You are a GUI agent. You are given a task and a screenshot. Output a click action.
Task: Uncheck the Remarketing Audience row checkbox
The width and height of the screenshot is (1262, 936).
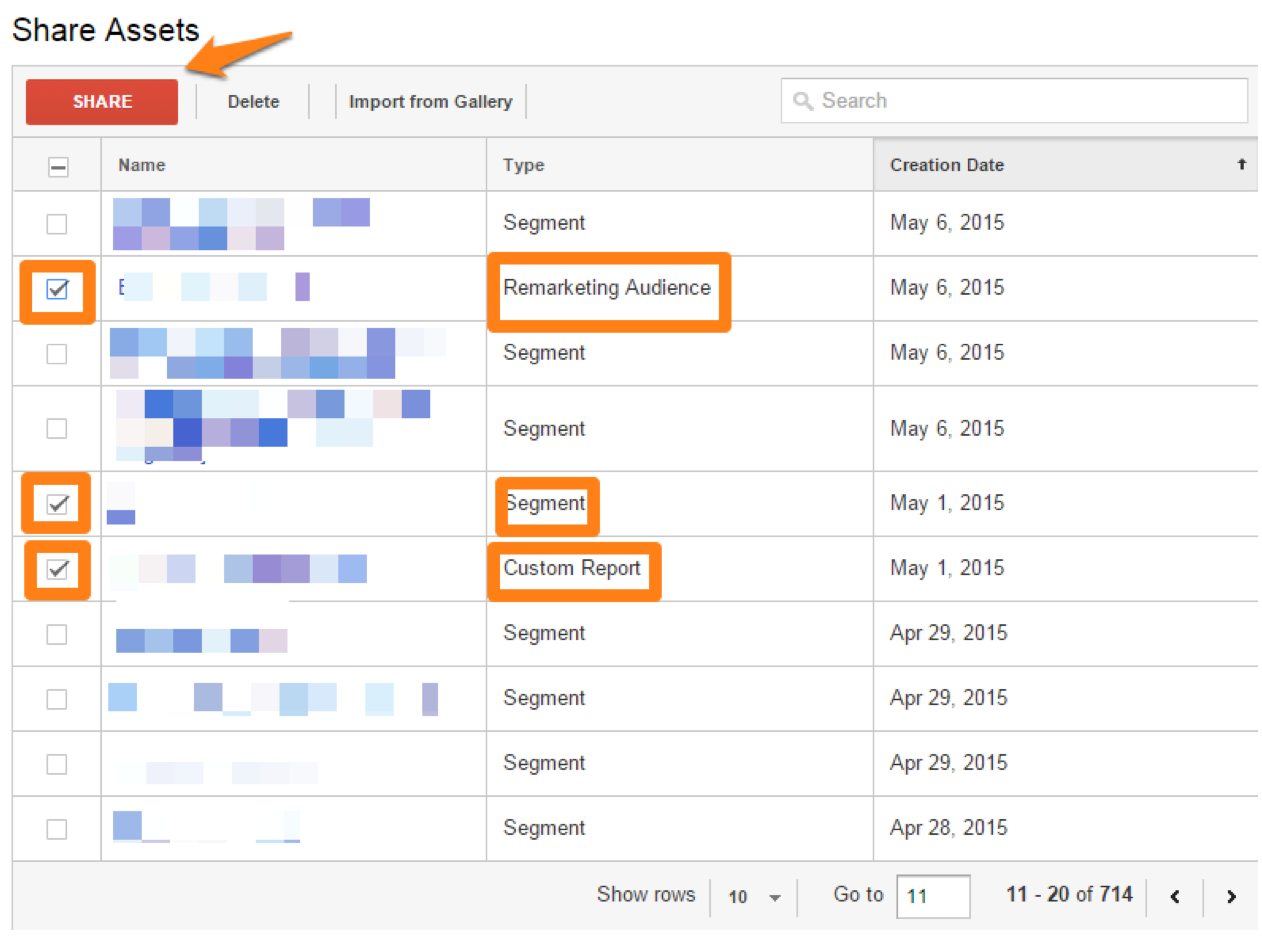[57, 290]
